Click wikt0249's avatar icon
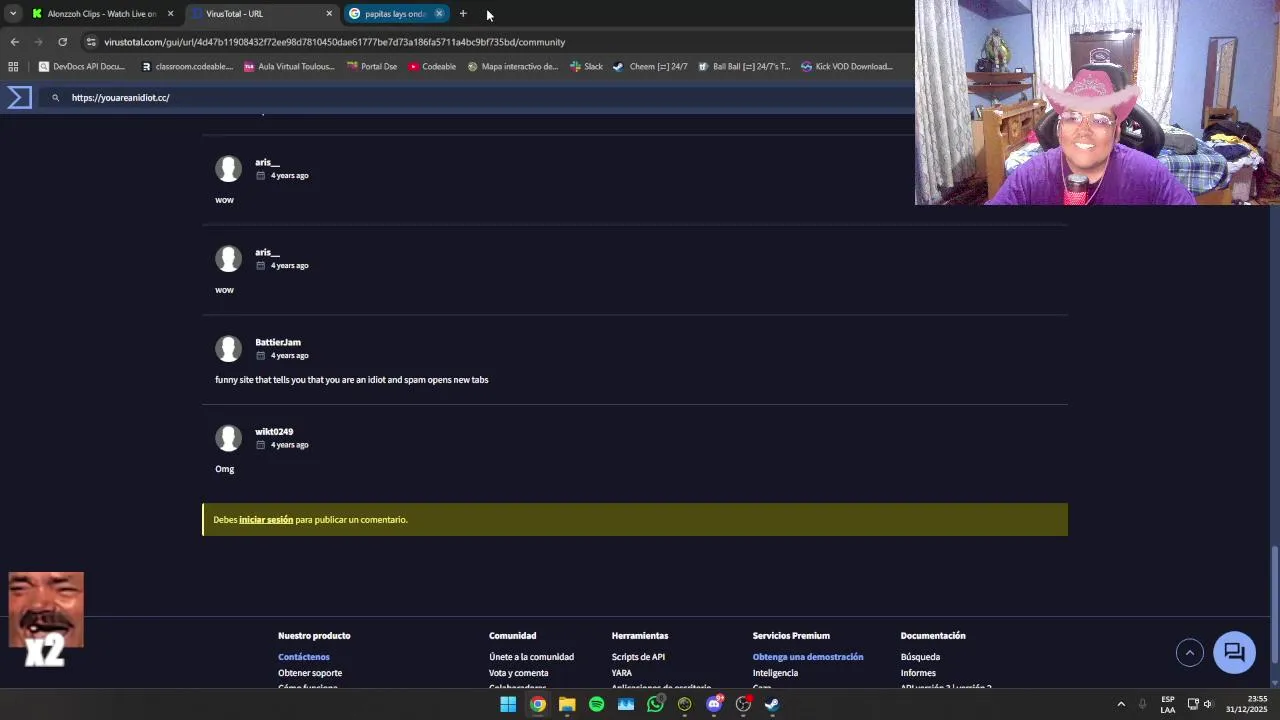Viewport: 1280px width, 720px height. coord(228,438)
